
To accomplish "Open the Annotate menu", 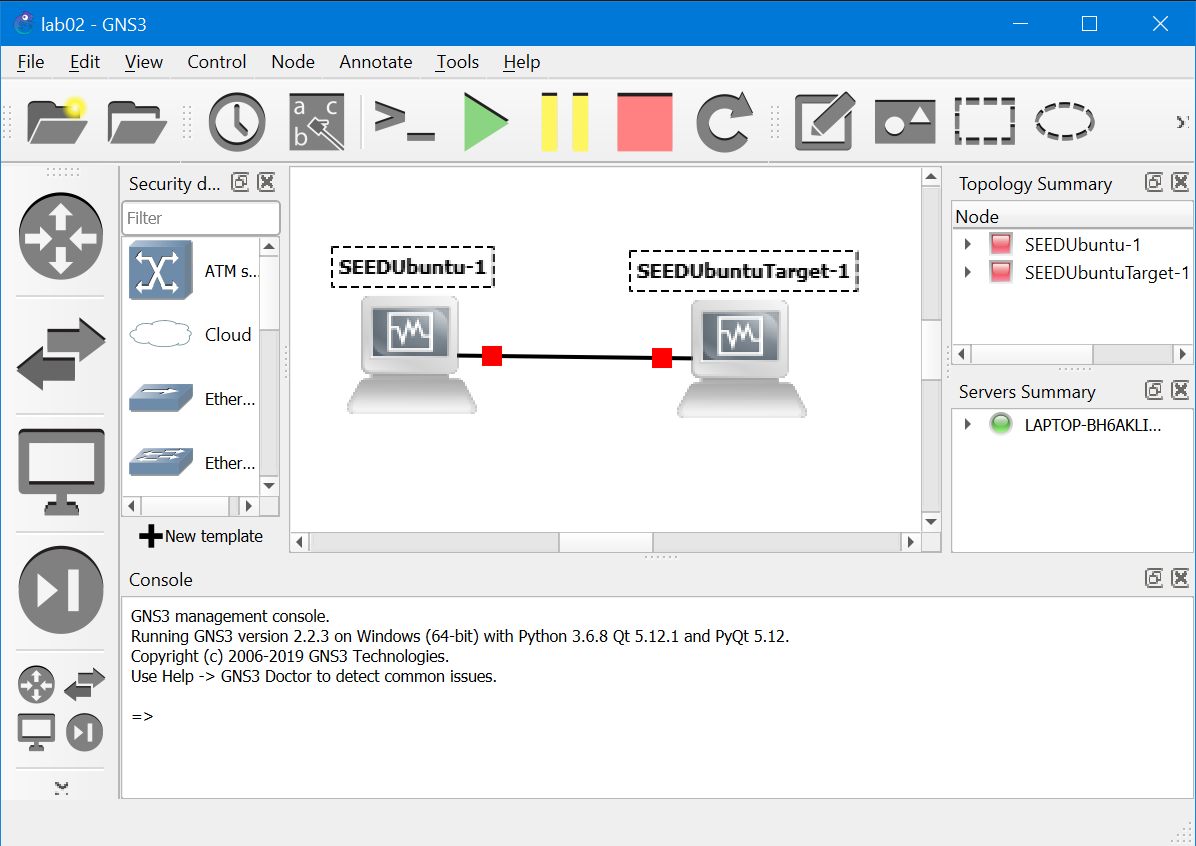I will coord(375,62).
